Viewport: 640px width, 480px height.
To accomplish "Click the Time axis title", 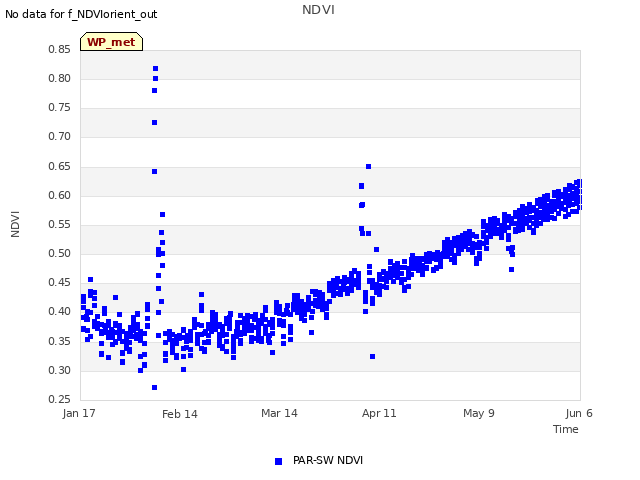I will tap(566, 429).
